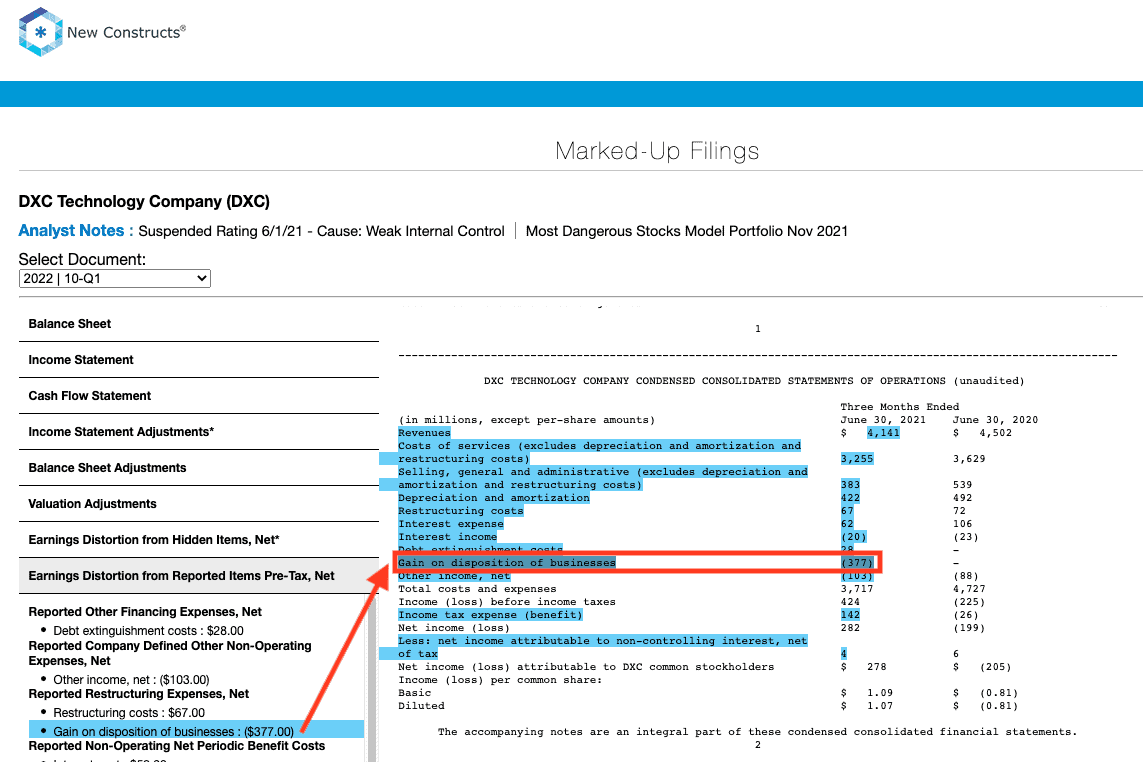Viewport: 1143px width, 762px height.
Task: Click the Analyst Notes link
Action: click(76, 231)
